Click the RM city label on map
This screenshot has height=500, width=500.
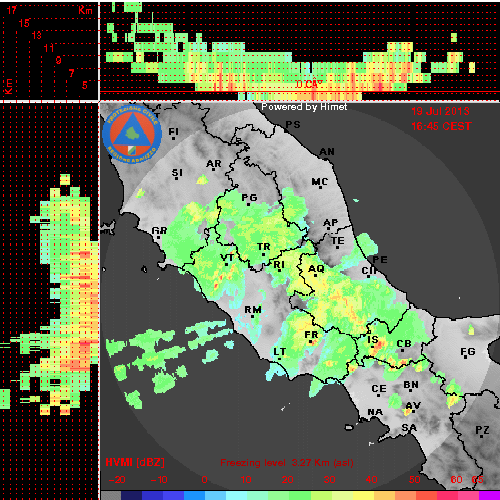click(253, 310)
